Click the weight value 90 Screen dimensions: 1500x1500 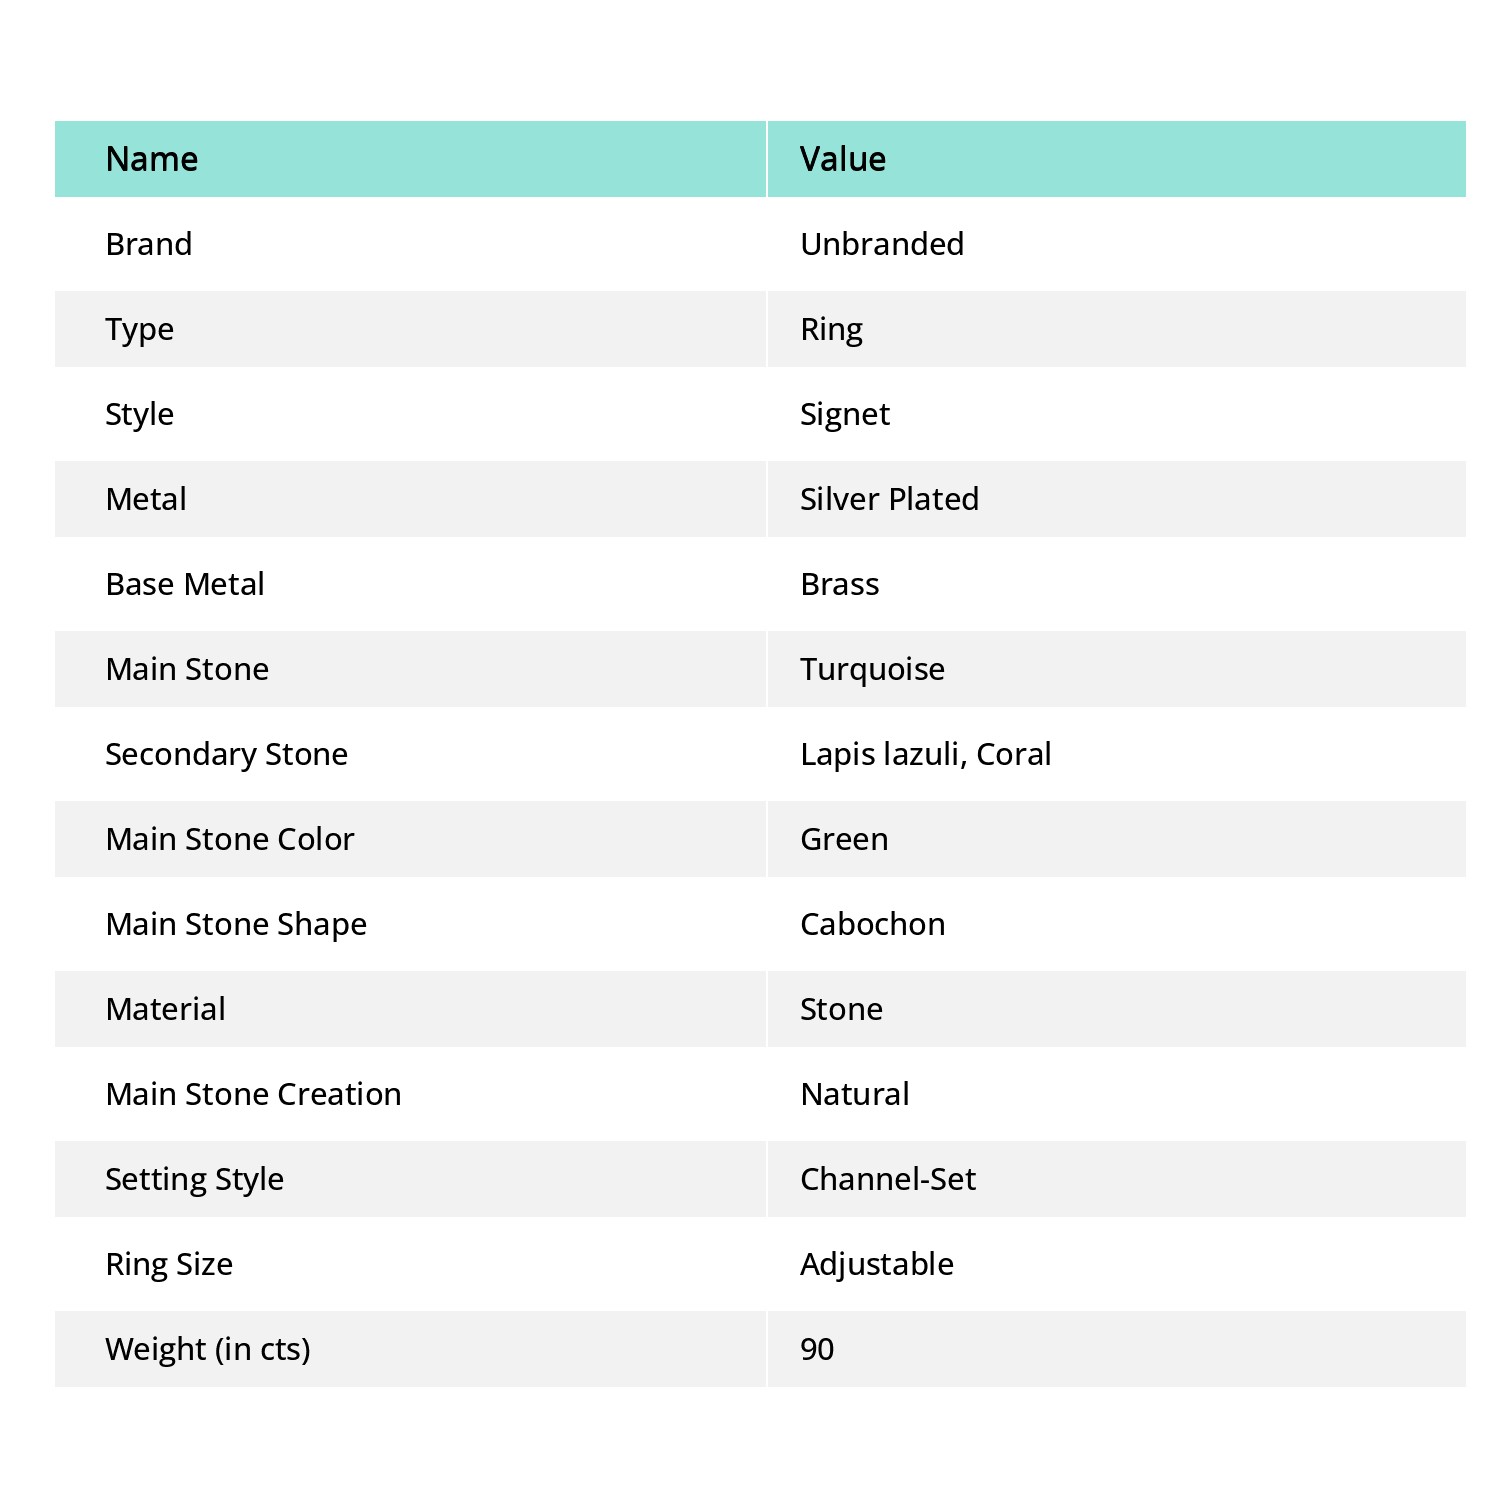point(817,1349)
